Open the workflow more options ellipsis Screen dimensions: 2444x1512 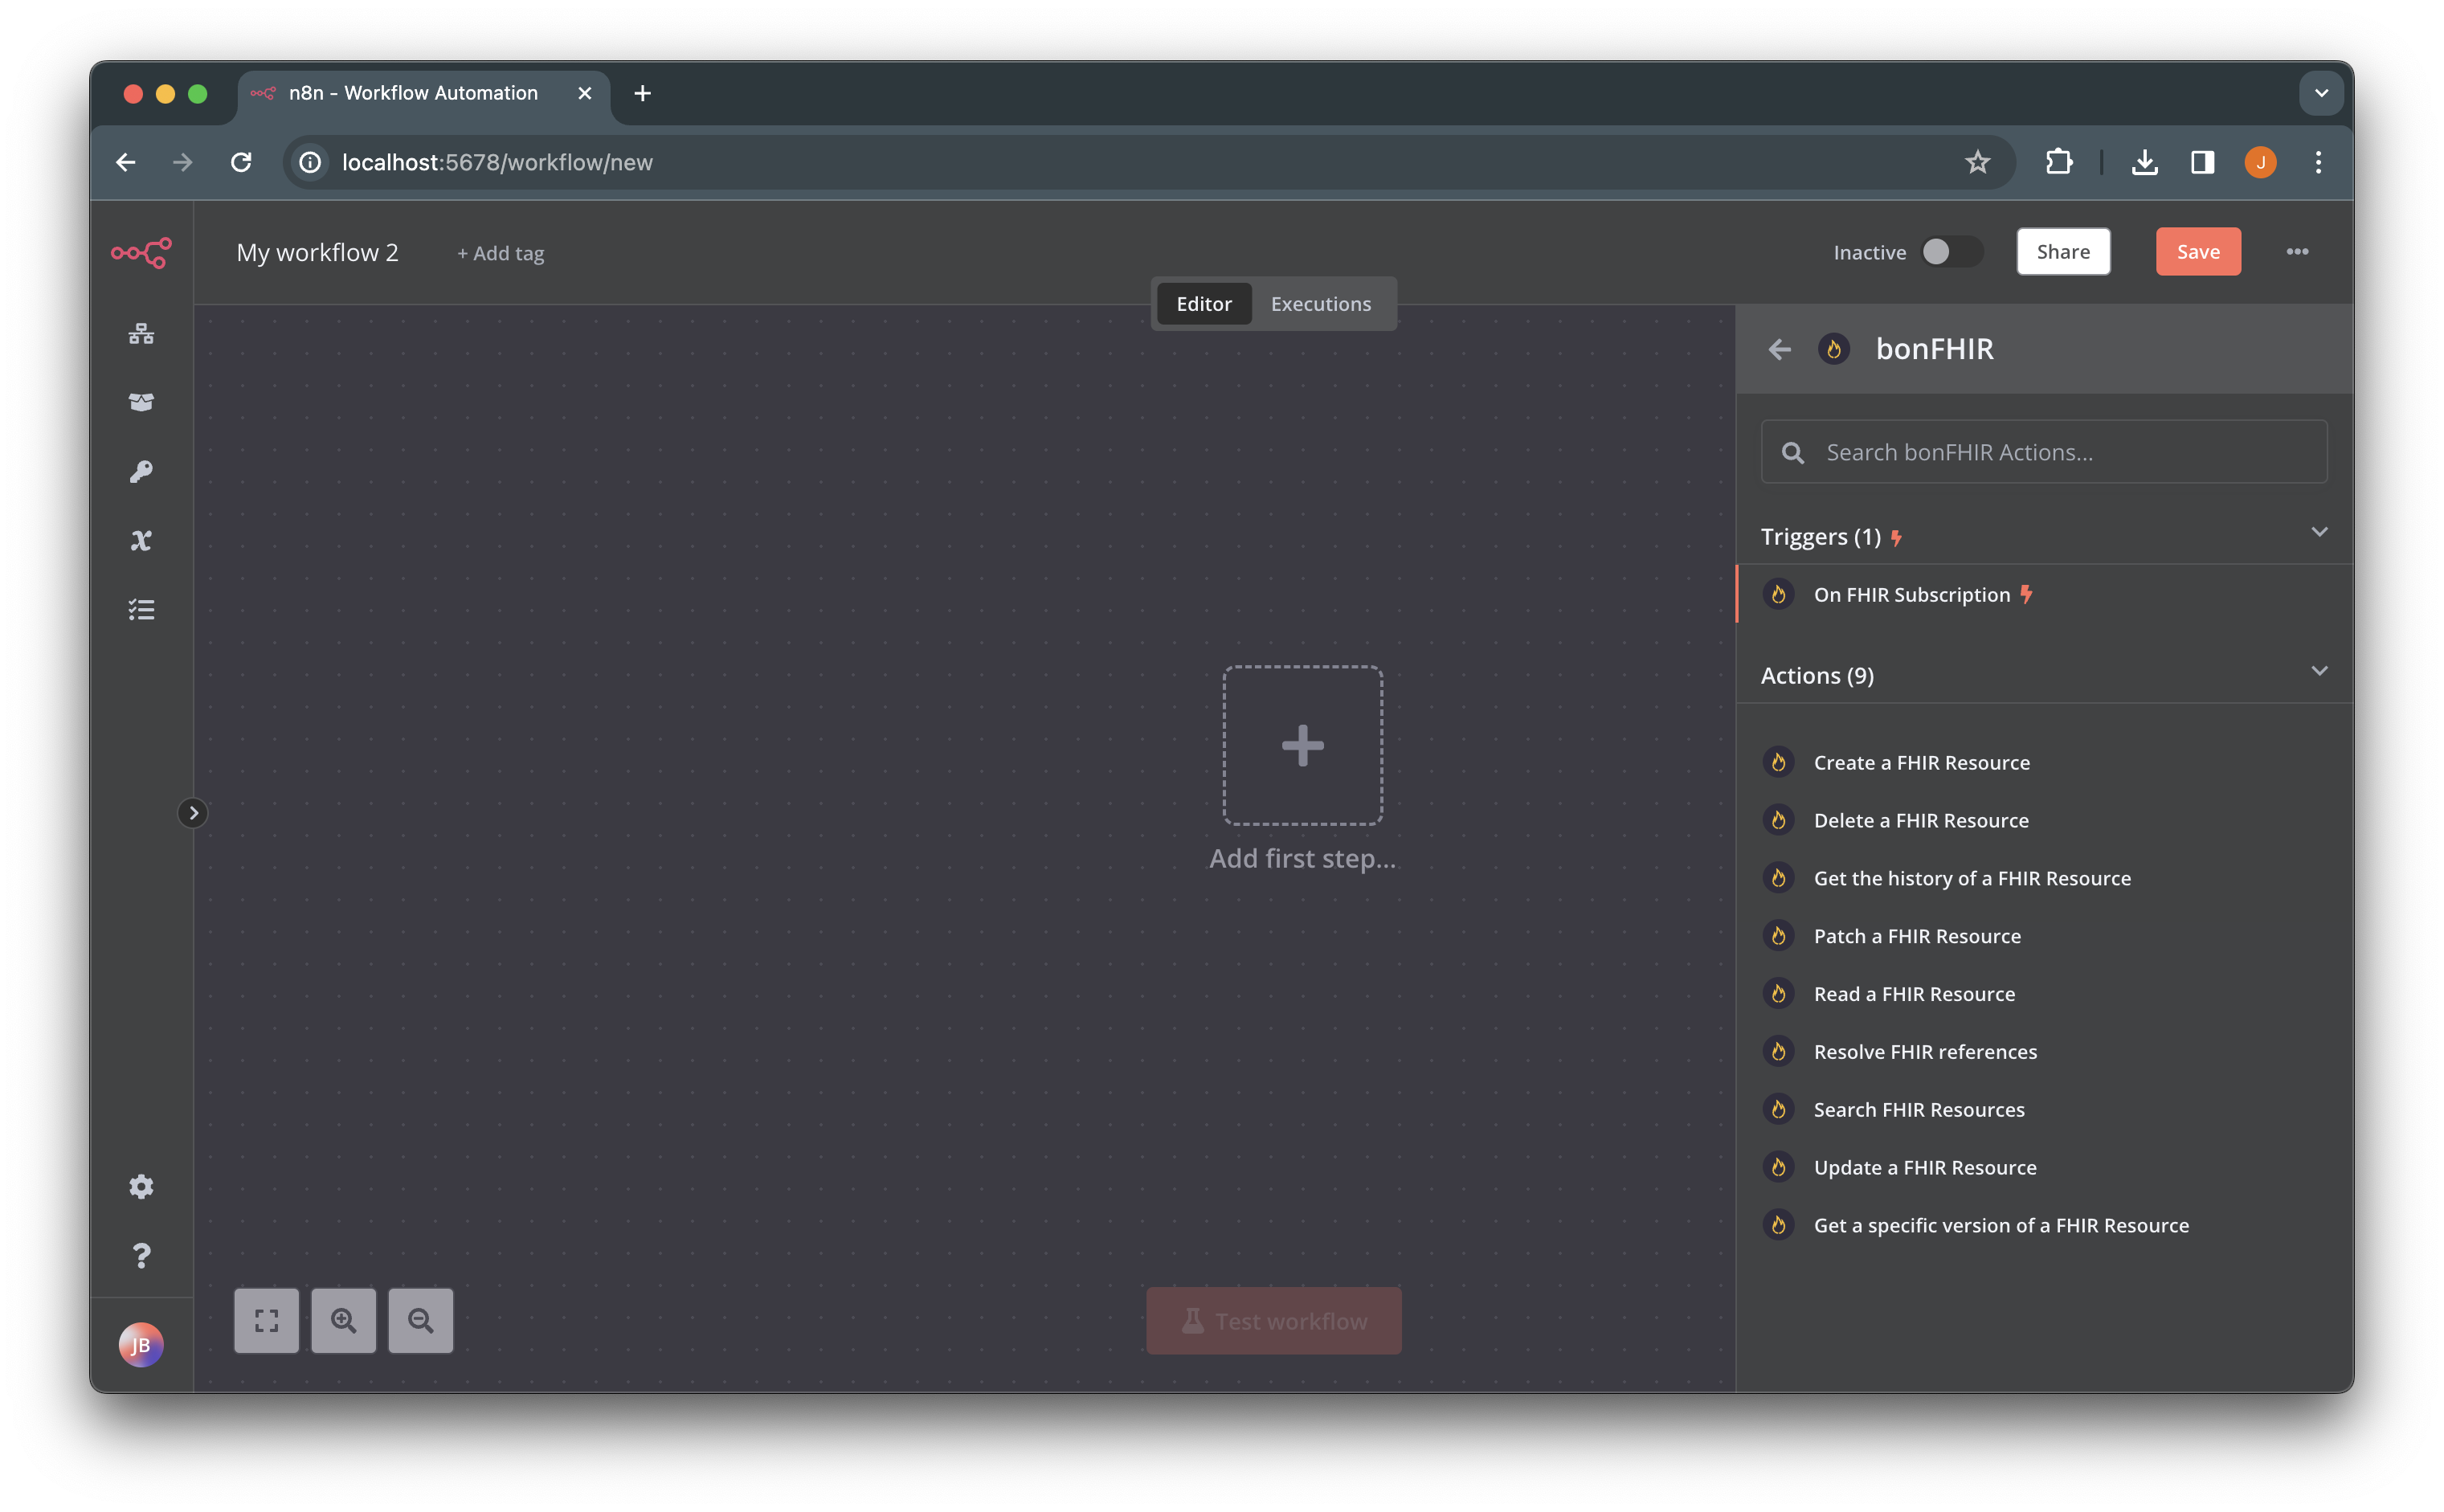point(2298,252)
